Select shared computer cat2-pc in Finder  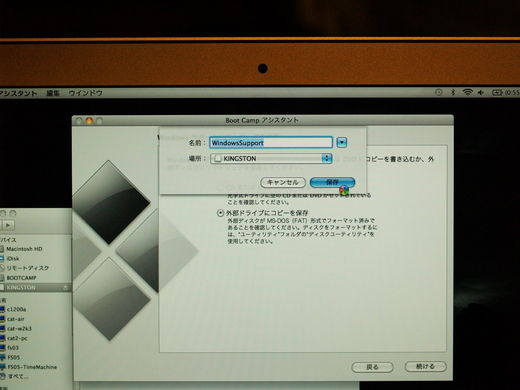click(x=17, y=338)
